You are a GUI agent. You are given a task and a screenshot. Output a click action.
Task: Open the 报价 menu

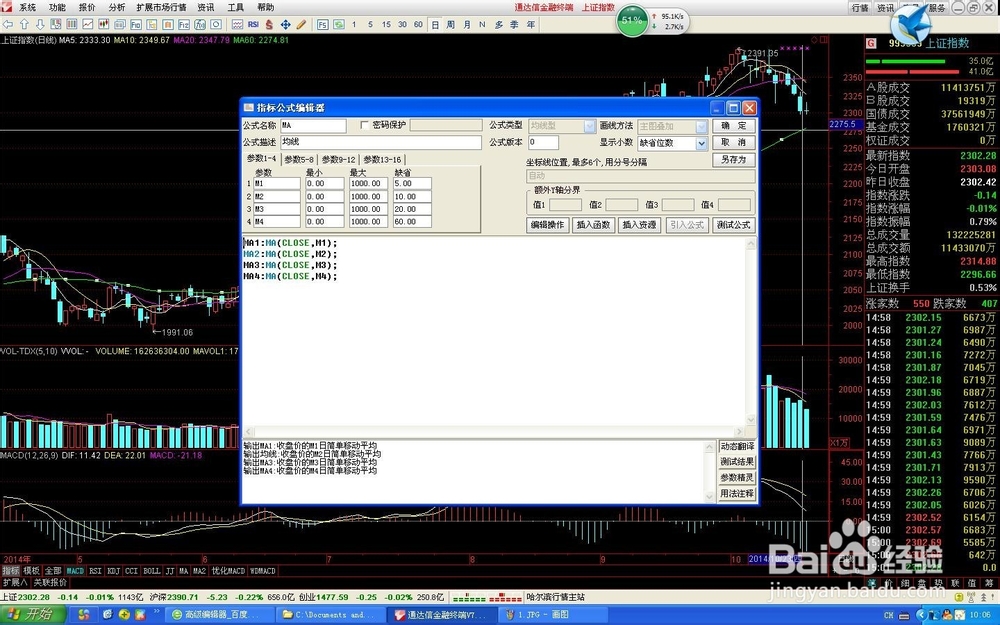(x=87, y=8)
